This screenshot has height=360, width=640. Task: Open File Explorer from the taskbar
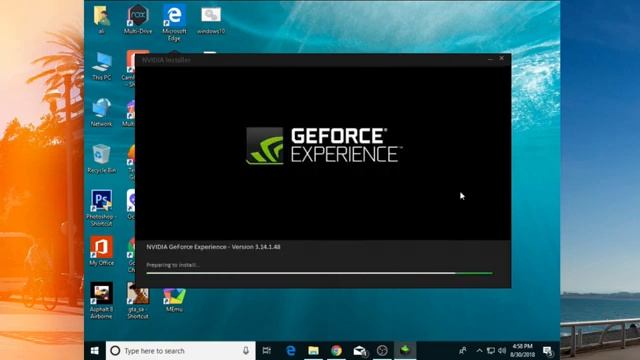click(313, 351)
